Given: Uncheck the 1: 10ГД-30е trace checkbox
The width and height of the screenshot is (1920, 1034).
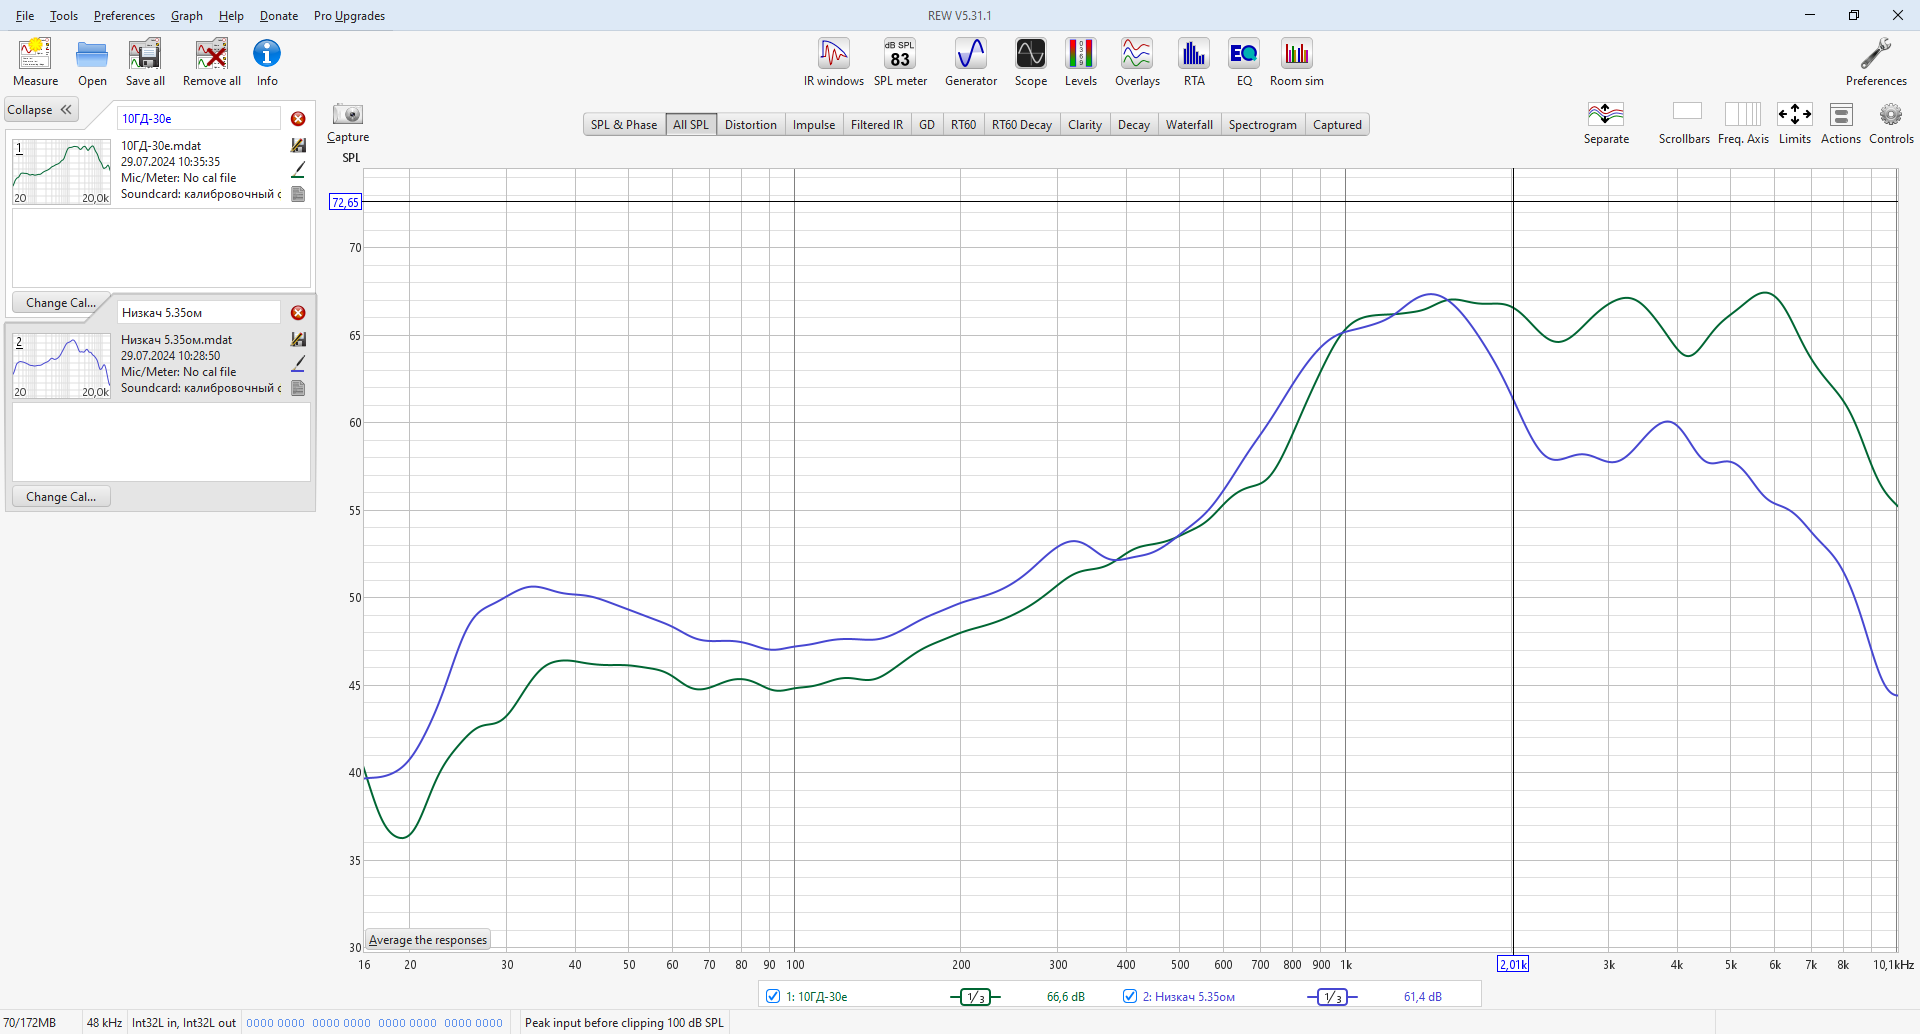Looking at the screenshot, I should (773, 996).
